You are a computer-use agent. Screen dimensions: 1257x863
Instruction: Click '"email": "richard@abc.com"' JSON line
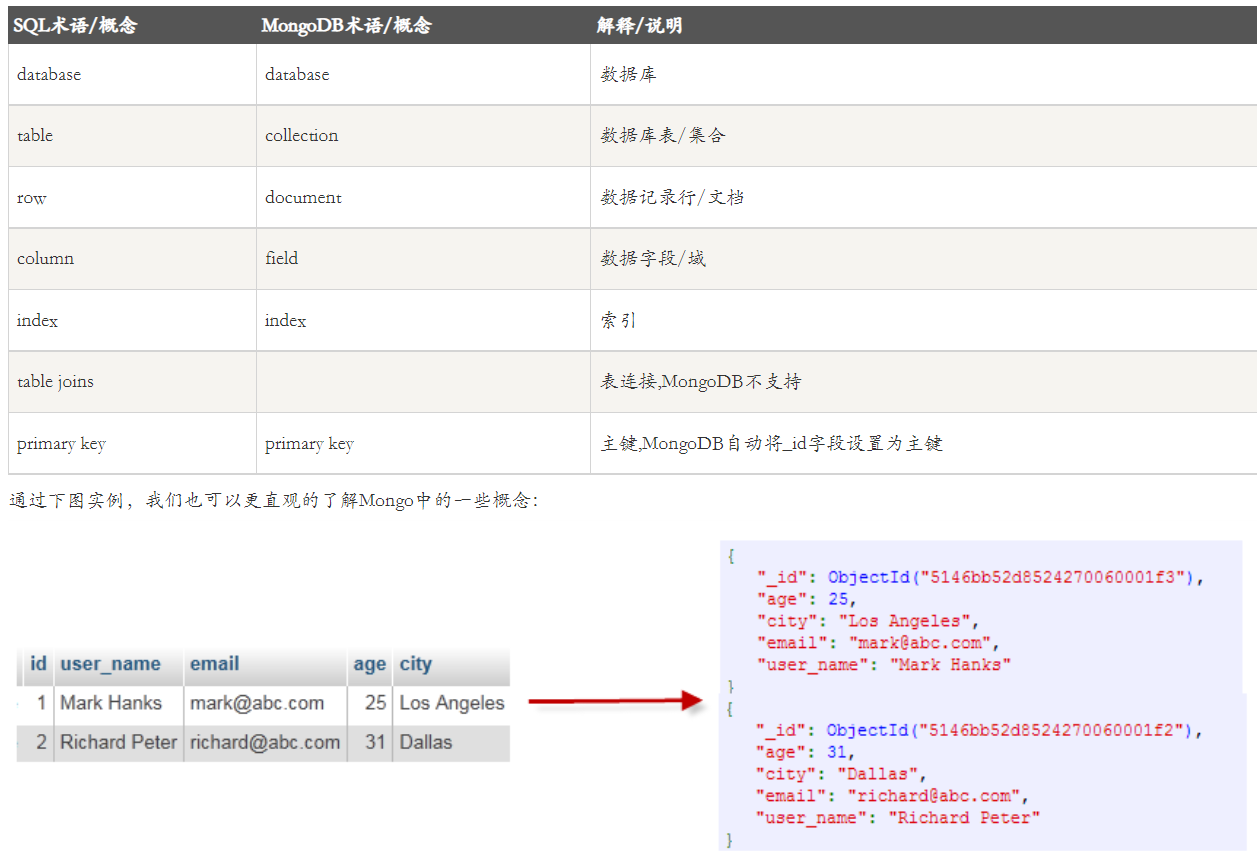pos(893,796)
